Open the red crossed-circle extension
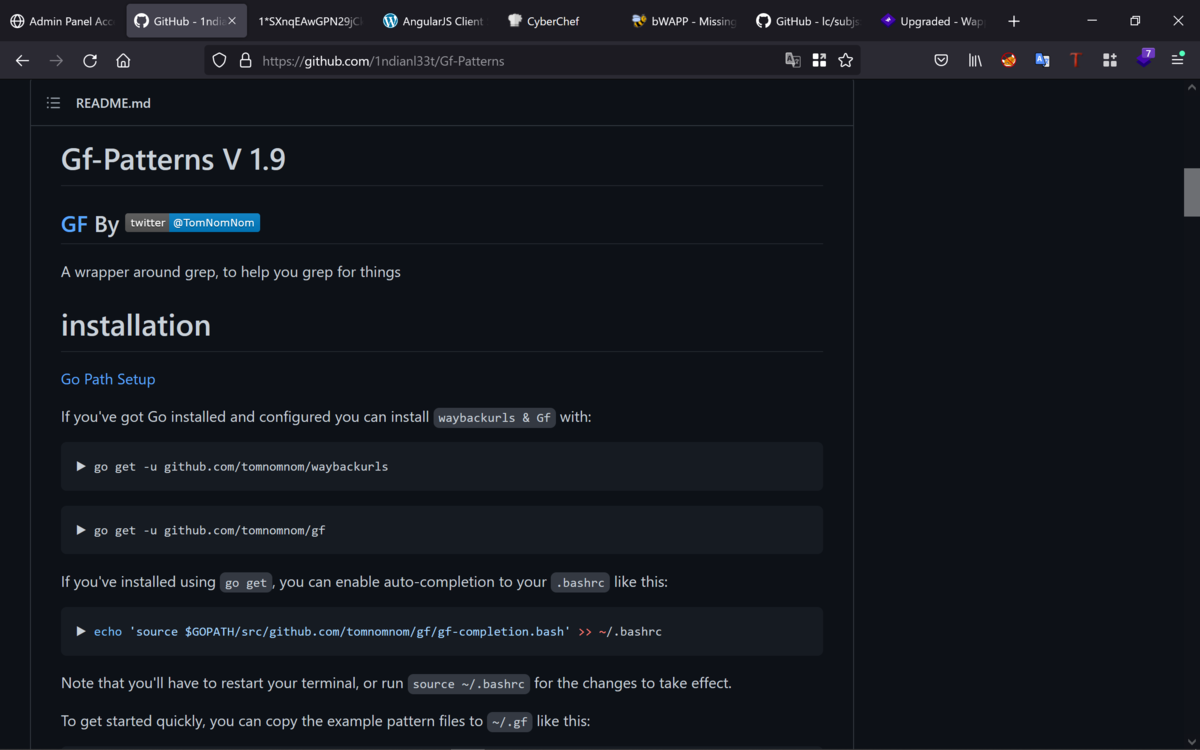The image size is (1200, 750). coord(1009,61)
